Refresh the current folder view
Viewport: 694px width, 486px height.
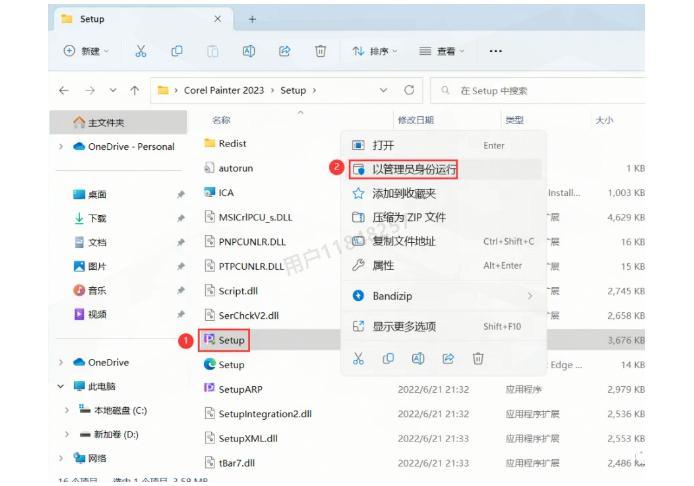[409, 90]
